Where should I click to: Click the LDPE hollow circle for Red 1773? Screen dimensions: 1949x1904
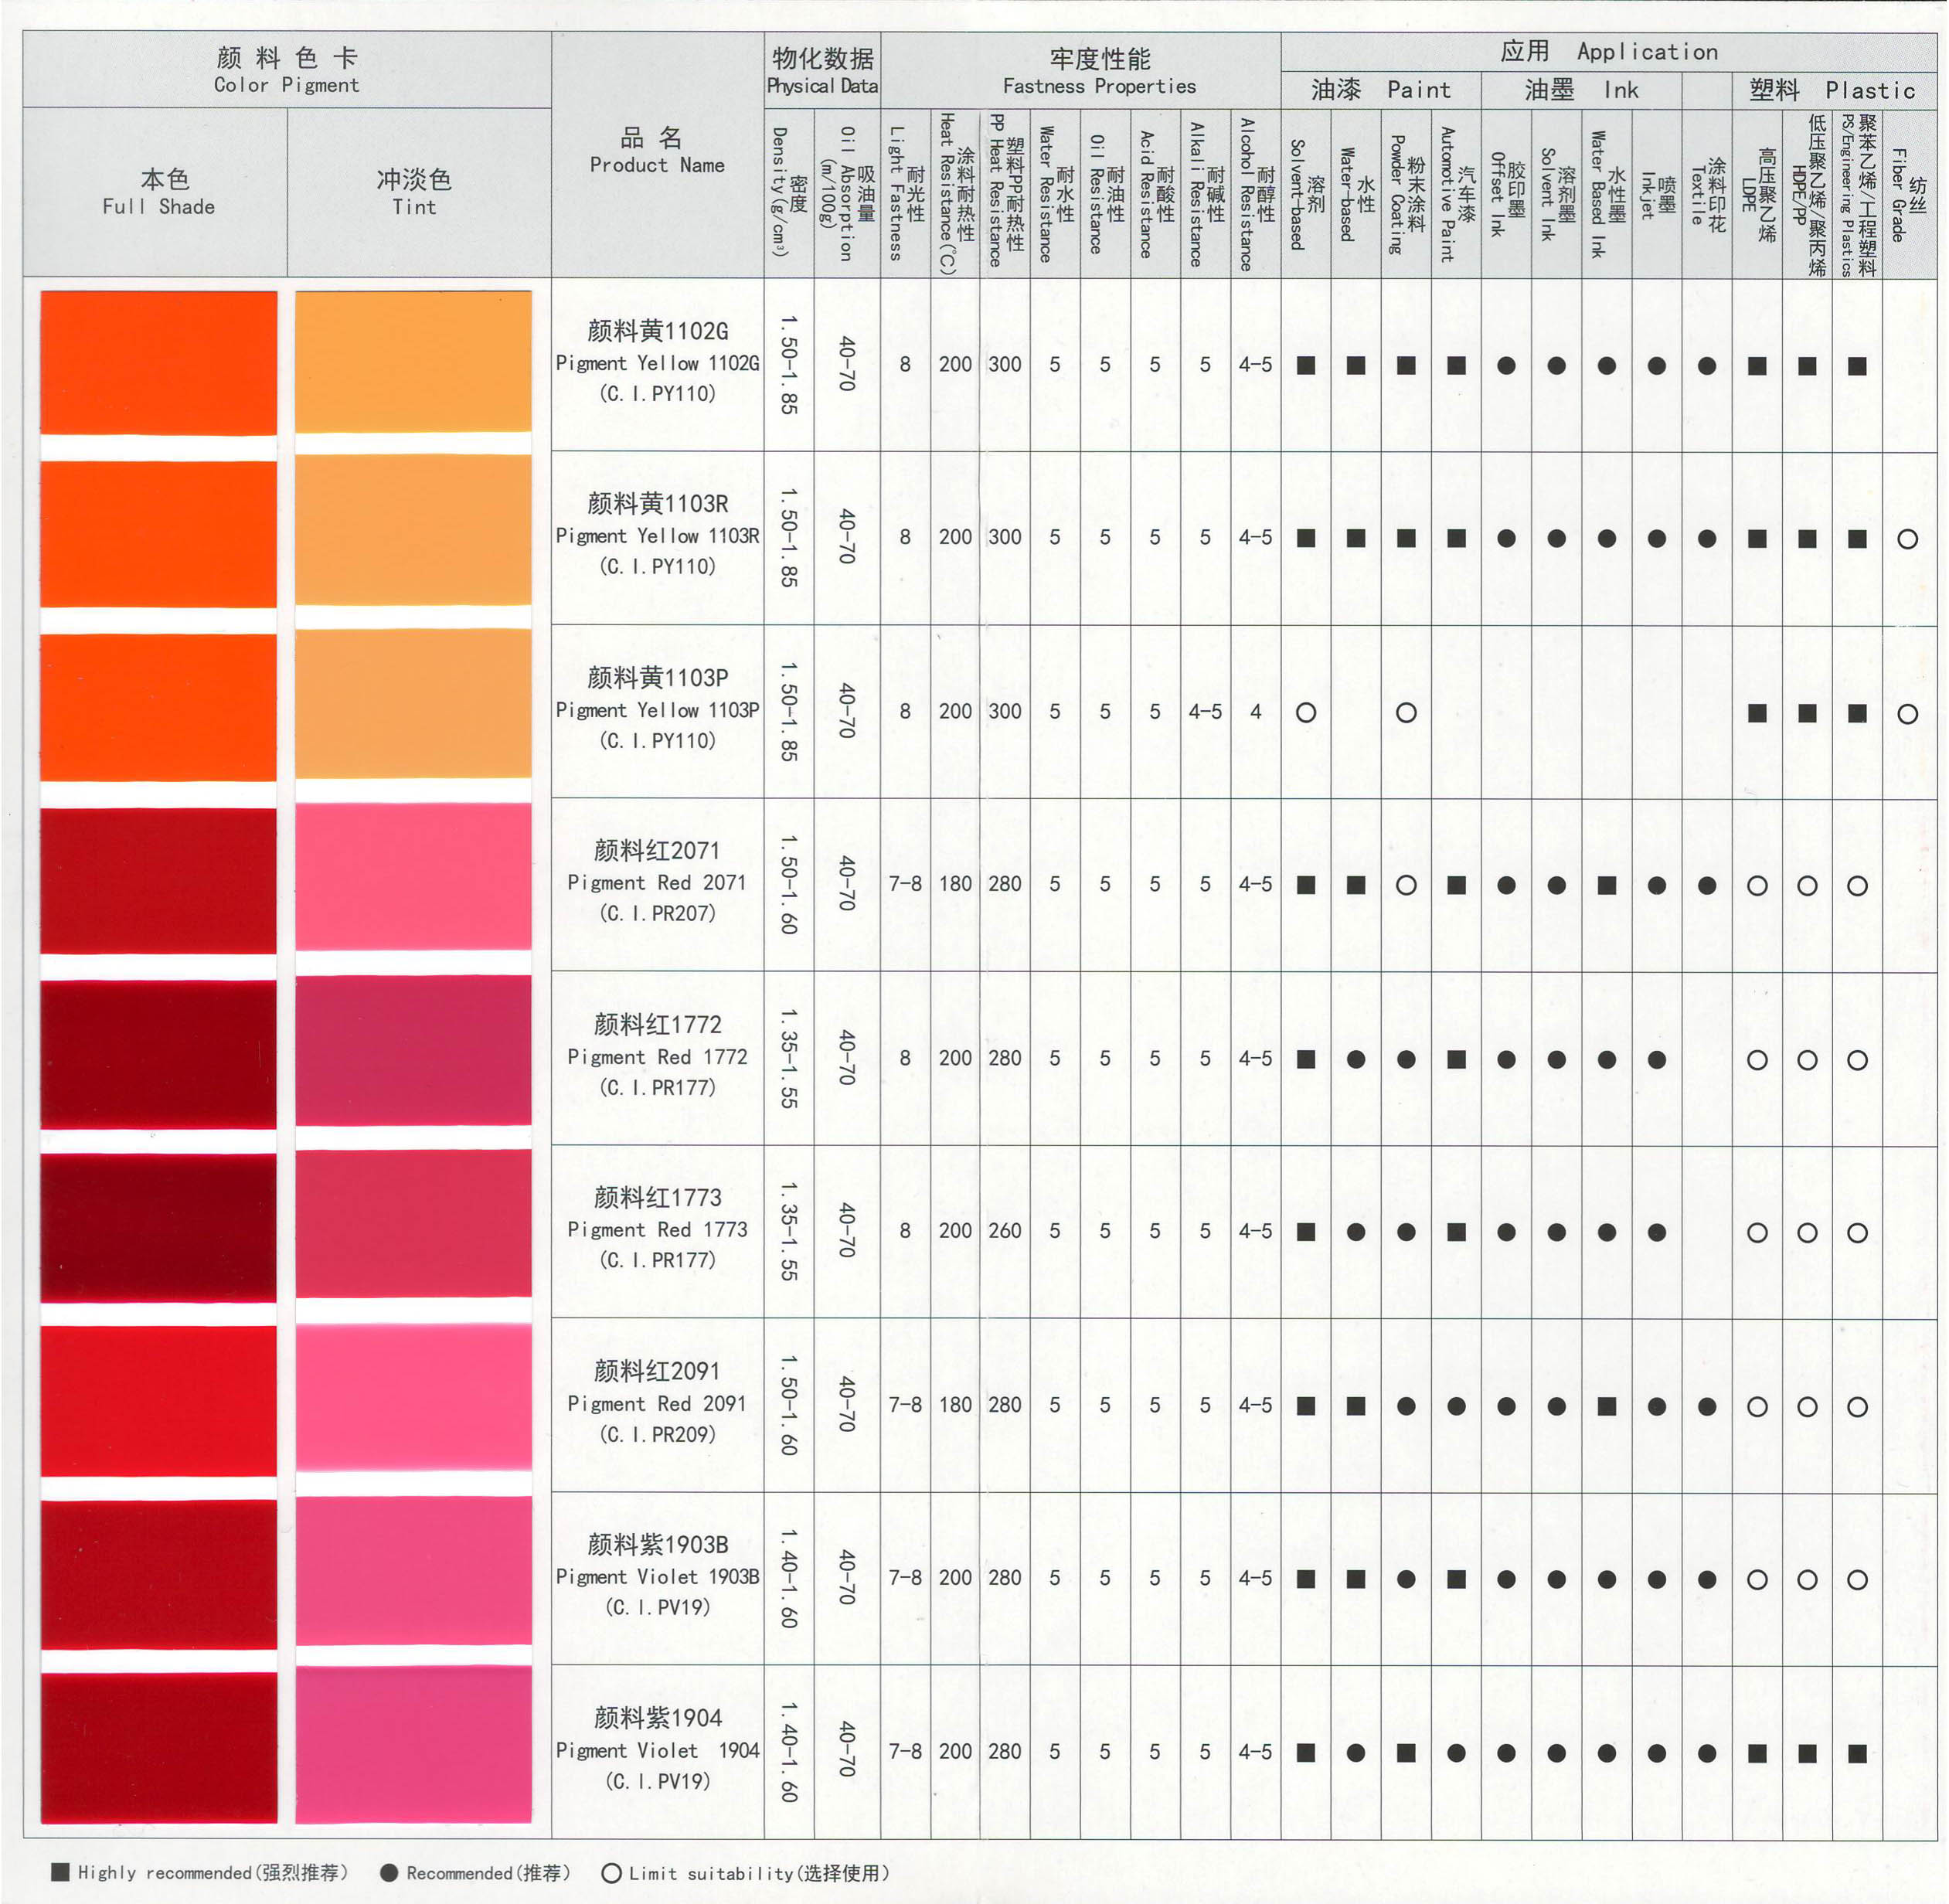tap(1757, 1233)
